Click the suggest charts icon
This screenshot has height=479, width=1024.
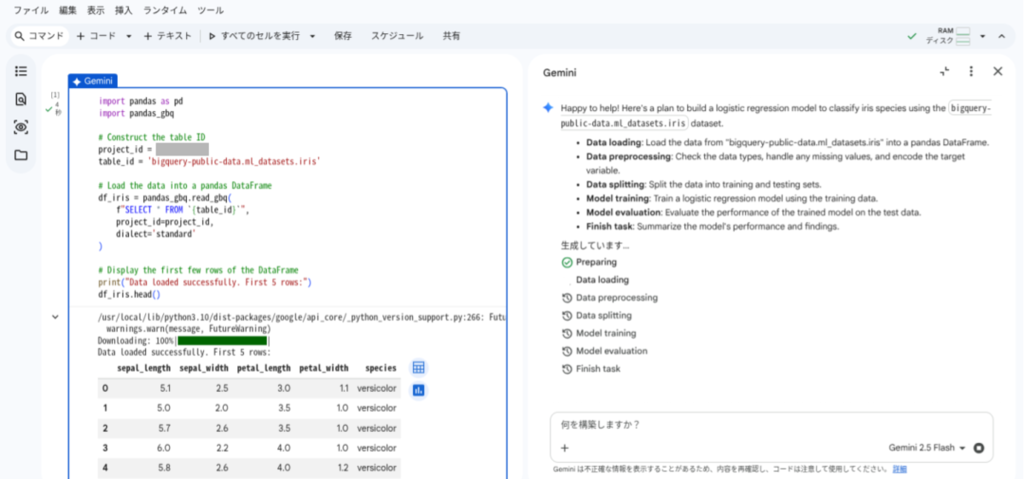tap(419, 390)
